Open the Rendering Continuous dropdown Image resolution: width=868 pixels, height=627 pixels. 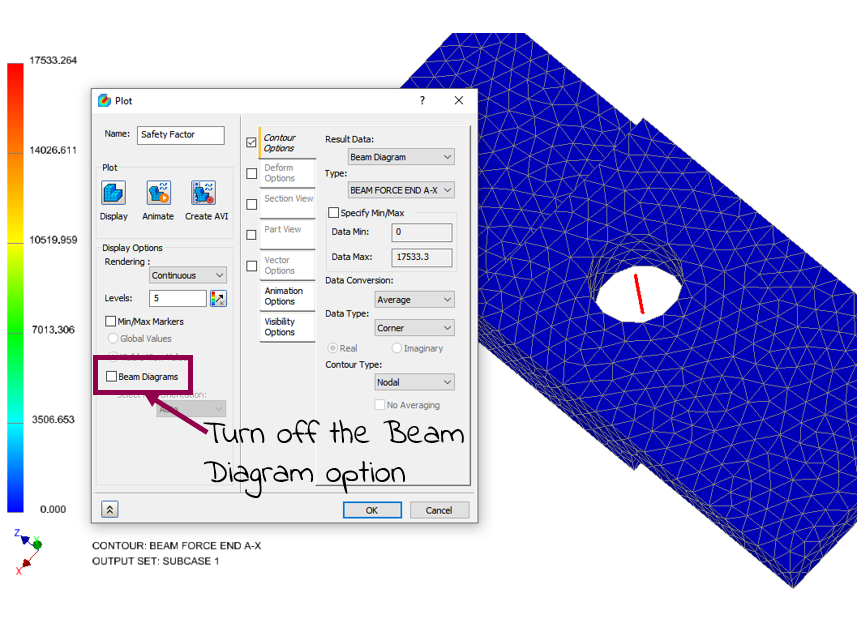187,274
